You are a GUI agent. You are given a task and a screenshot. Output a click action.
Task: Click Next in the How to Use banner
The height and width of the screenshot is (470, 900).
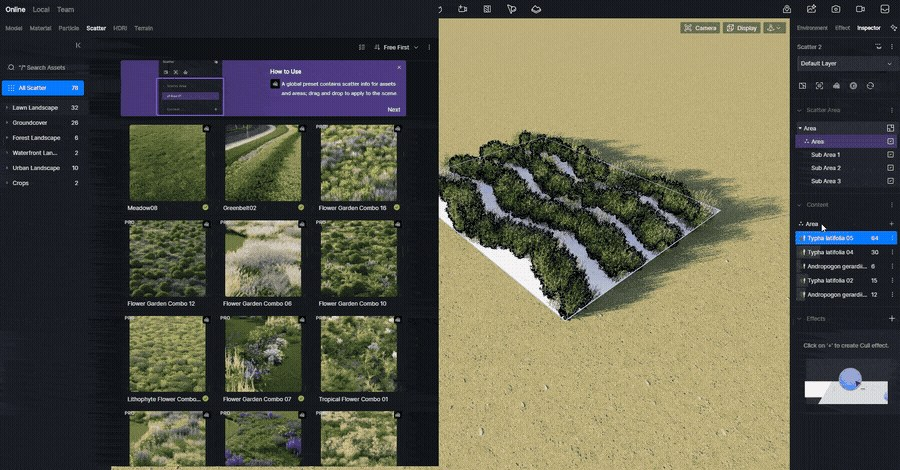click(394, 109)
